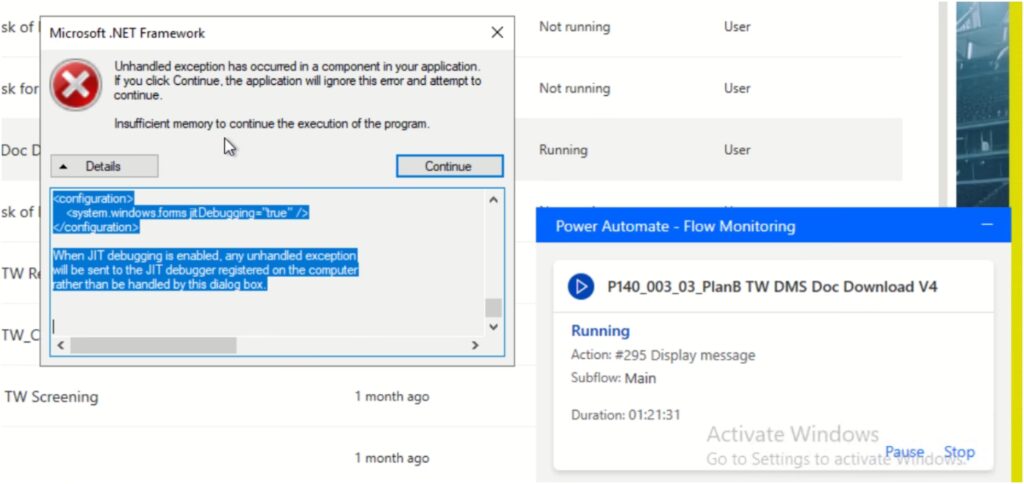Stop the P140_003_03 flow
1024x484 pixels.
click(x=959, y=452)
